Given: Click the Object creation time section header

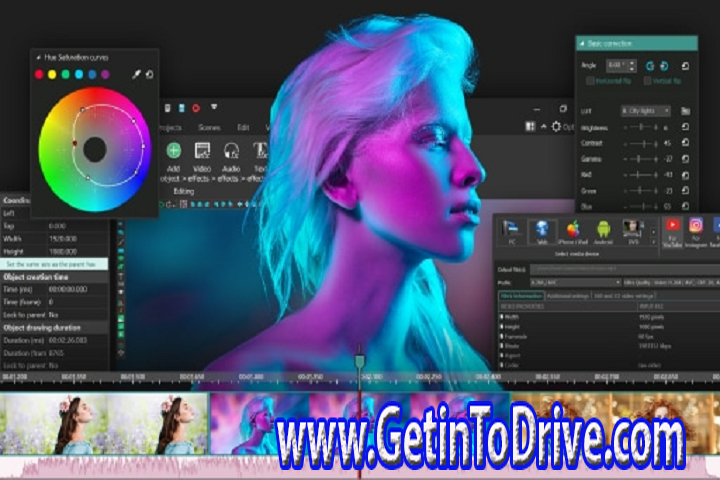Looking at the screenshot, I should point(54,277).
